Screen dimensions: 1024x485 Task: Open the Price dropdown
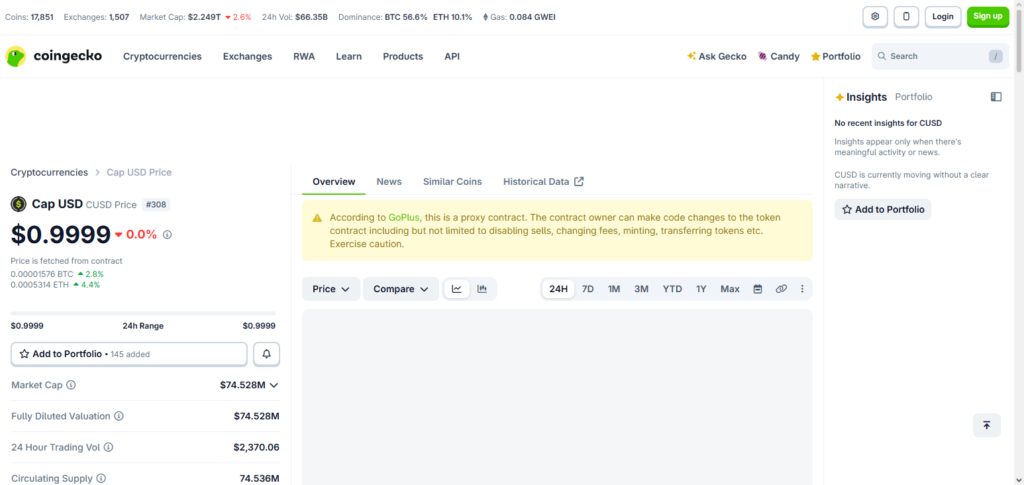tap(331, 289)
